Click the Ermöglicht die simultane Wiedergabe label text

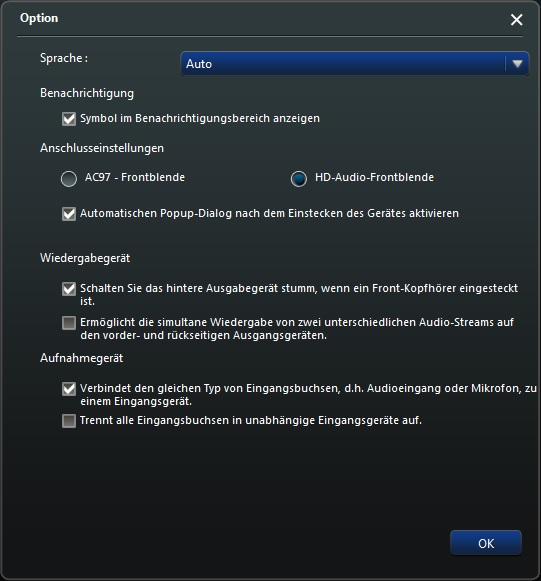(297, 329)
